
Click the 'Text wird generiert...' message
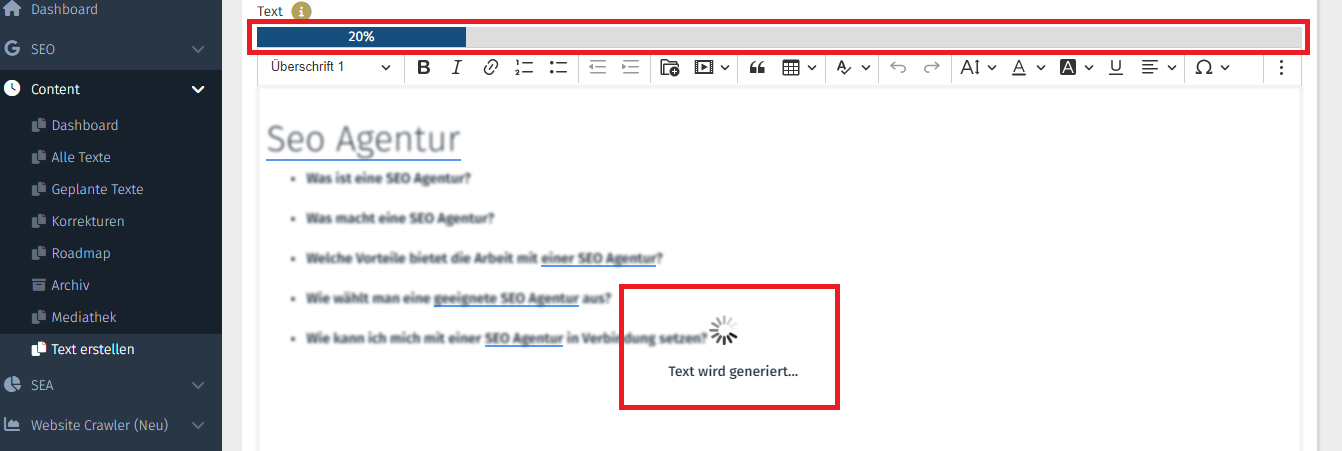coord(733,371)
